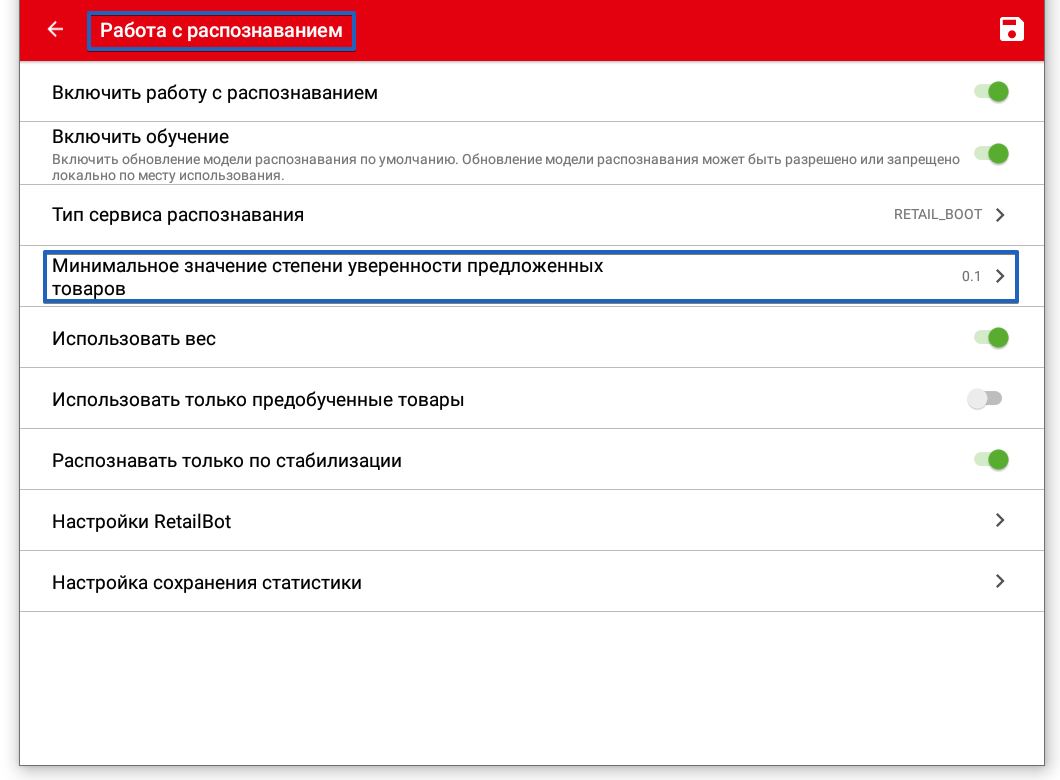The image size is (1060, 780).
Task: Enable 'Использовать только предобученные товары' switch
Action: (984, 399)
